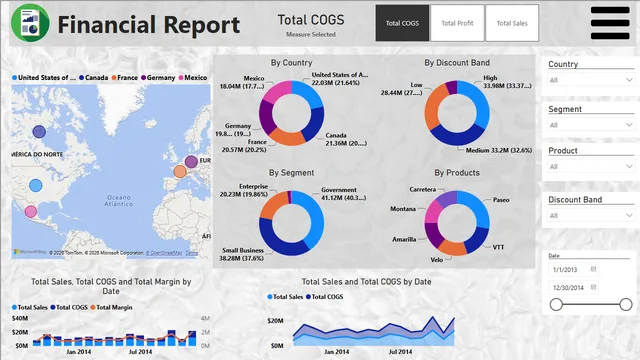
Task: Select Canada in the map legend
Action: [x=93, y=78]
